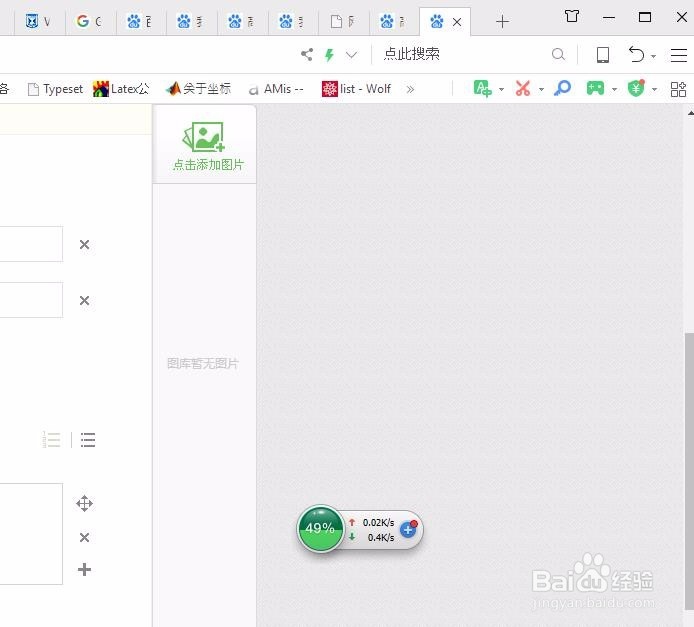
Task: Switch to the blank document tab
Action: pos(344,21)
